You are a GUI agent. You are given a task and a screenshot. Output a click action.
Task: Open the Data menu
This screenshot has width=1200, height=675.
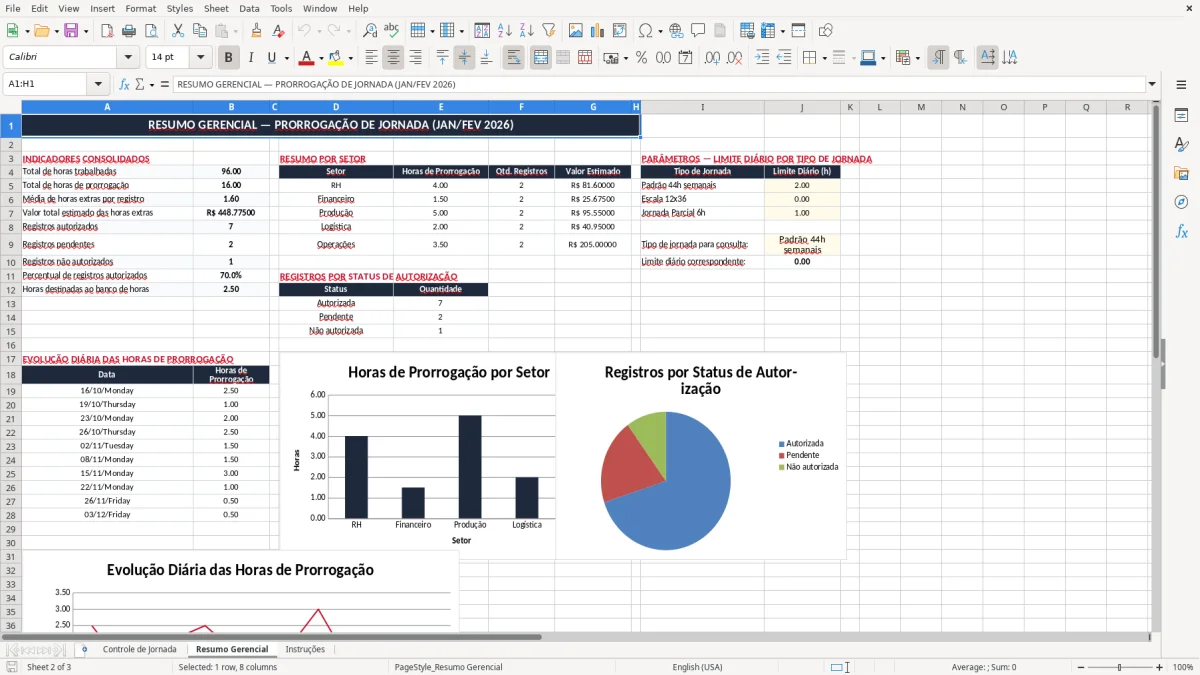tap(249, 8)
